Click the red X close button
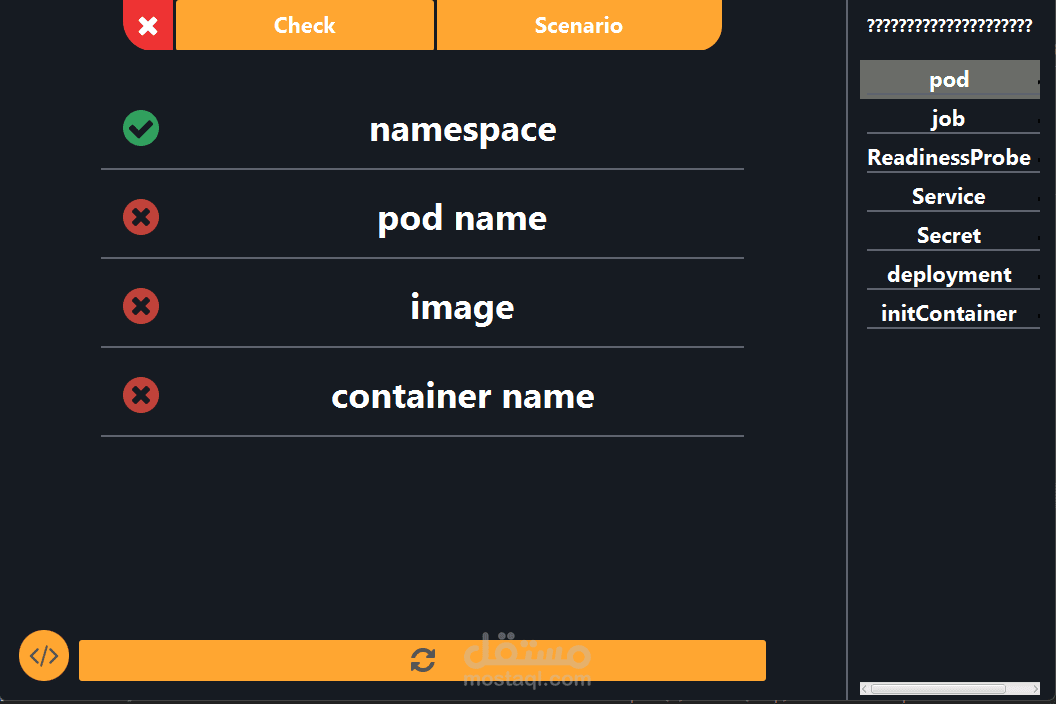 (x=148, y=25)
